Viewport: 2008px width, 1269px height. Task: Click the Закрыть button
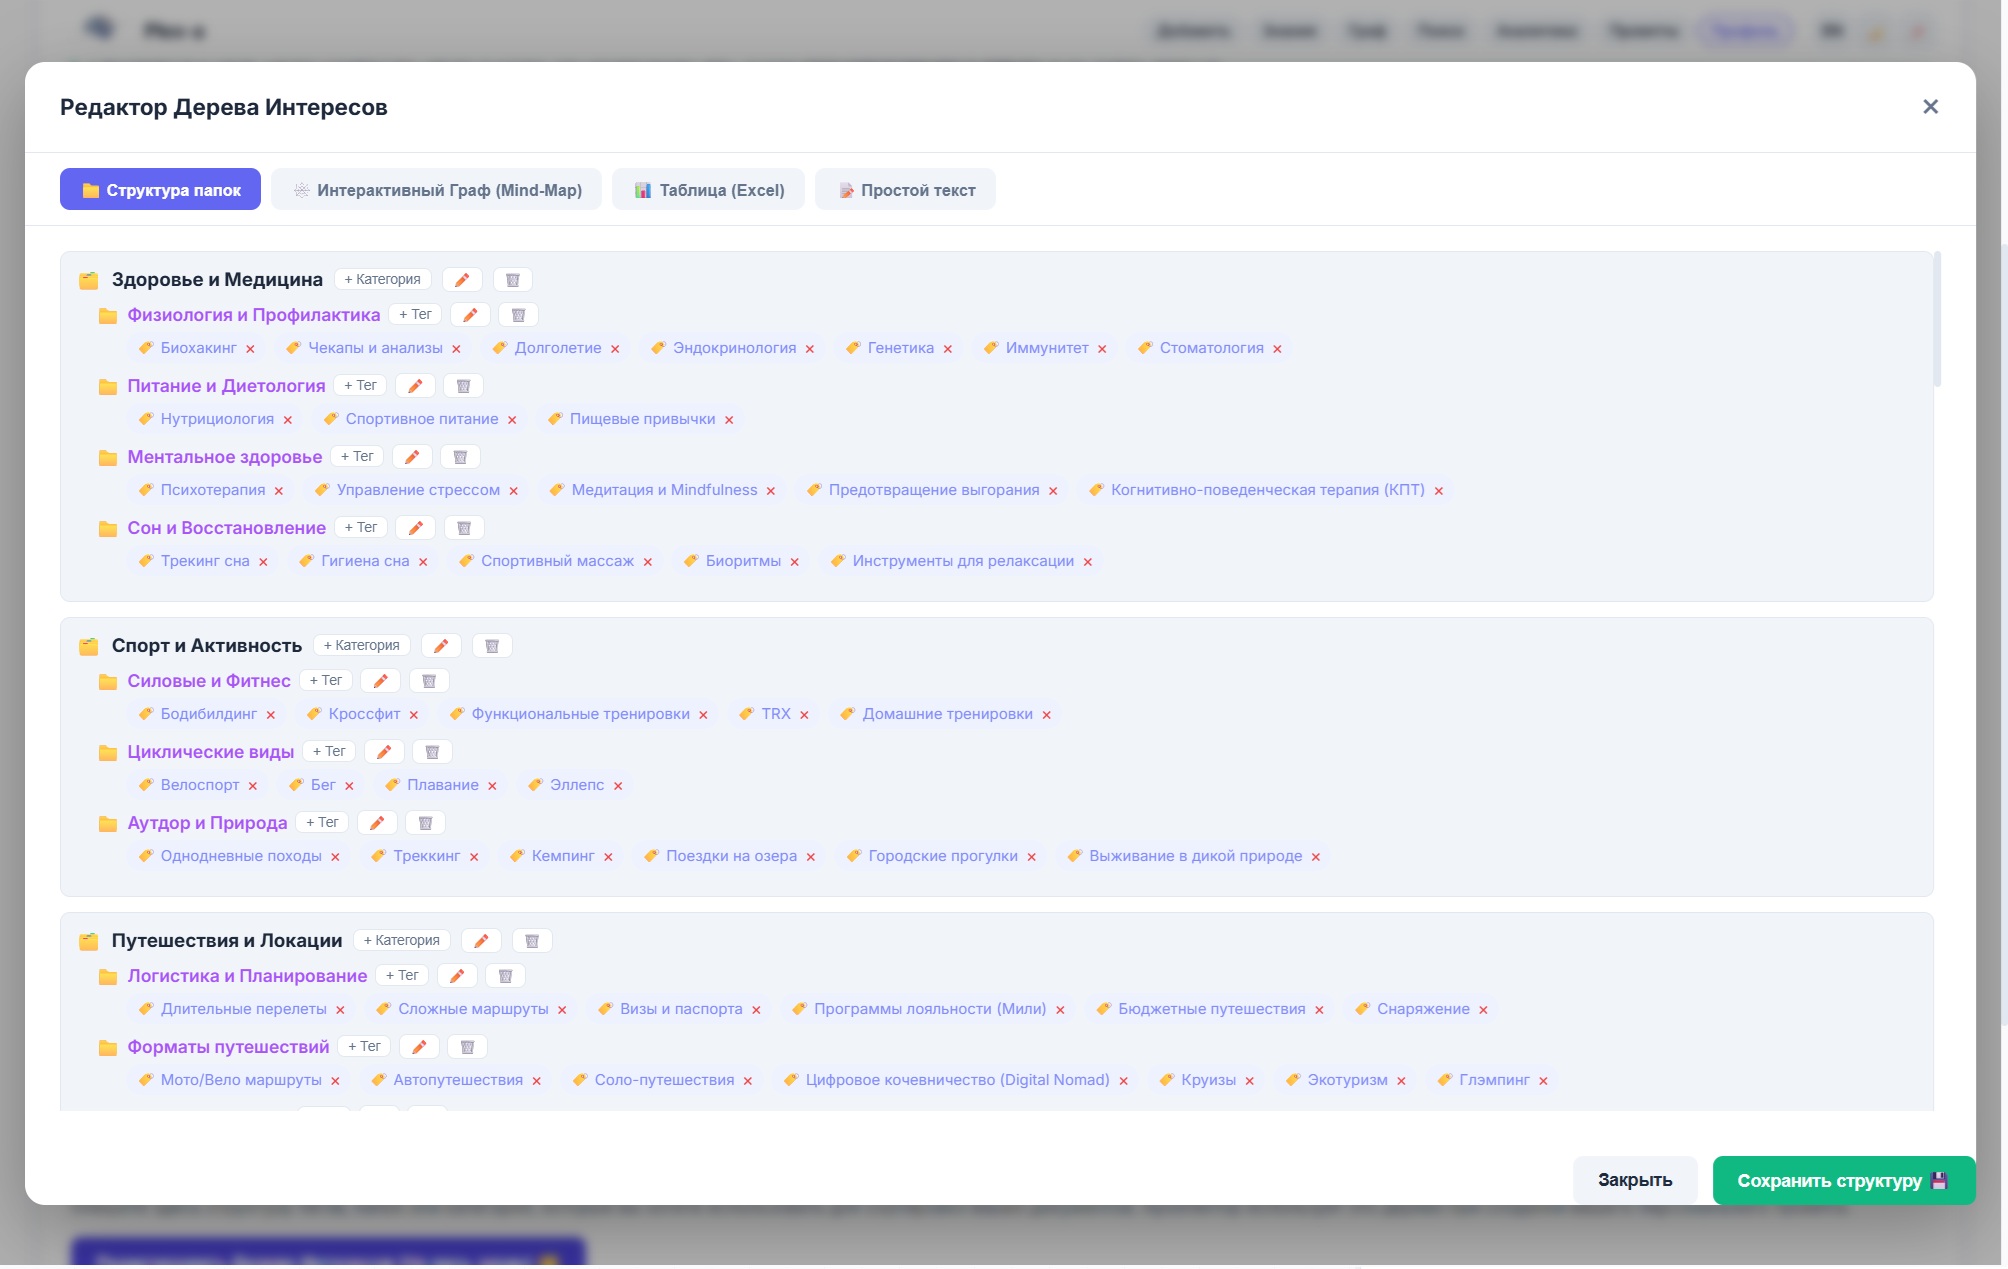(x=1634, y=1180)
